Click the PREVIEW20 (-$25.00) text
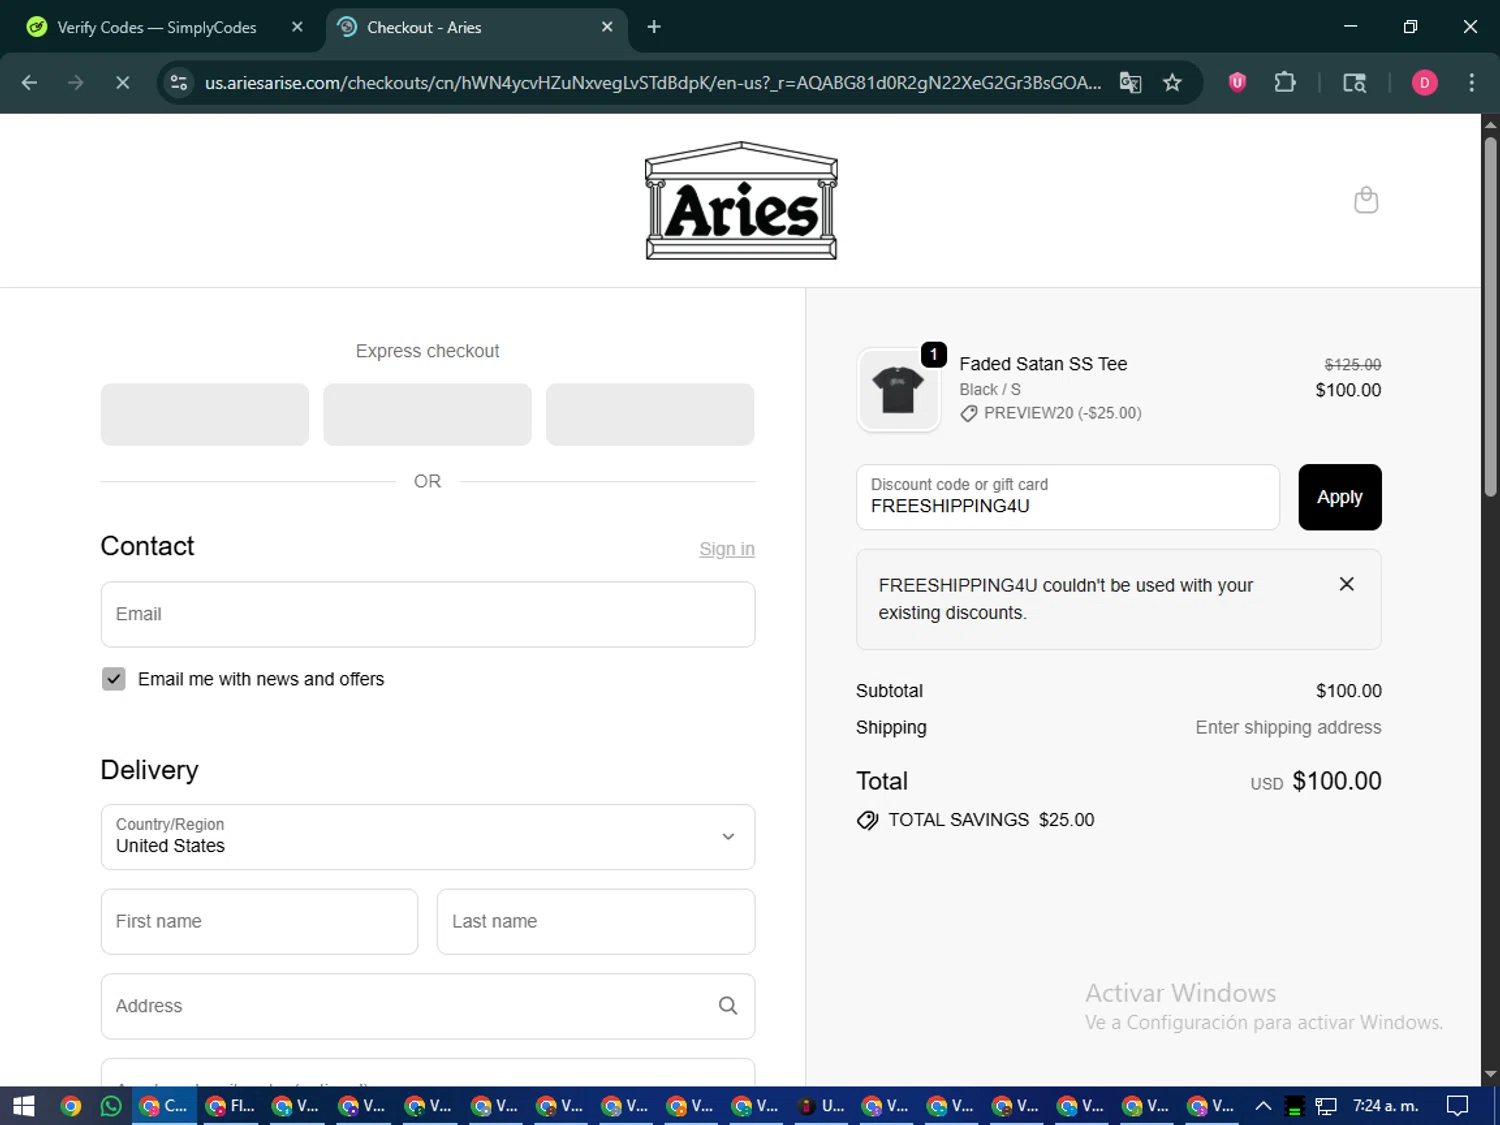This screenshot has height=1125, width=1500. click(x=1062, y=413)
